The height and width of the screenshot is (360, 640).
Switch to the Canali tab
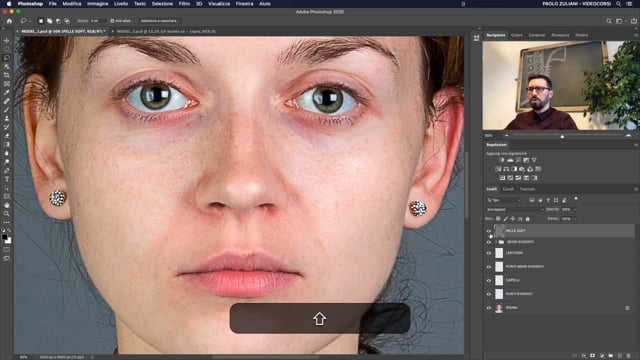pyautogui.click(x=508, y=189)
